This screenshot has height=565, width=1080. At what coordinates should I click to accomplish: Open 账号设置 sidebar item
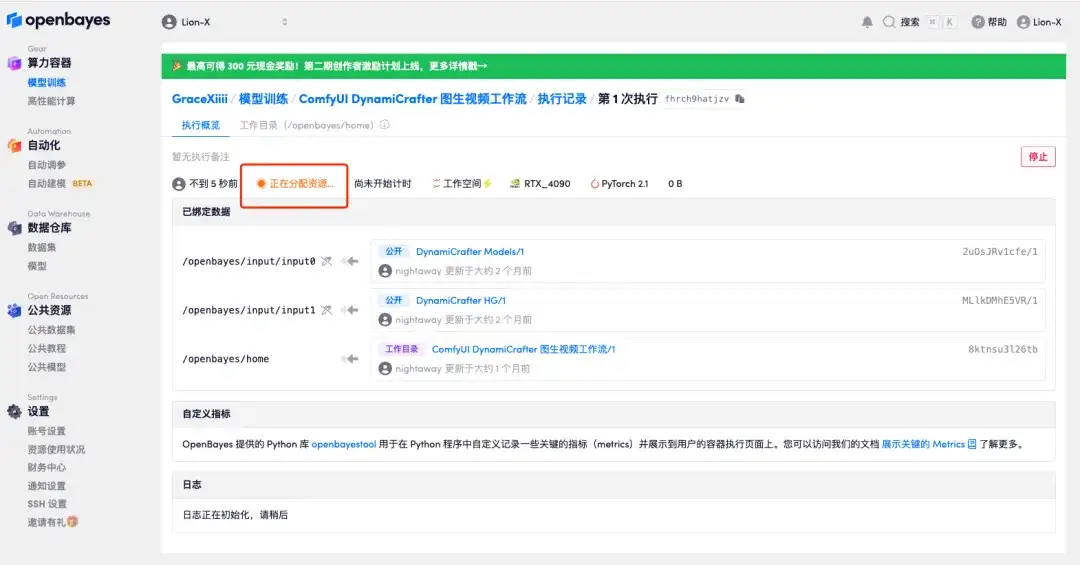(x=47, y=431)
